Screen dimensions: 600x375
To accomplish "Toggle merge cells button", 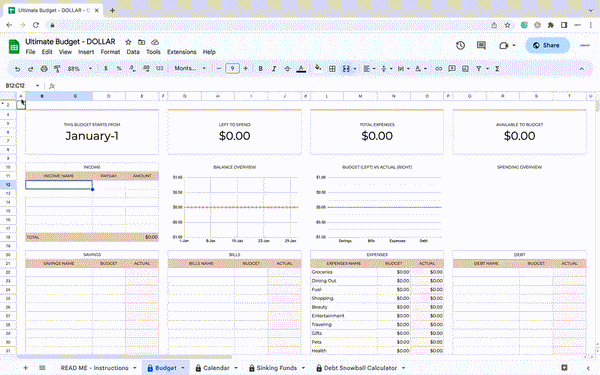I will coord(346,69).
